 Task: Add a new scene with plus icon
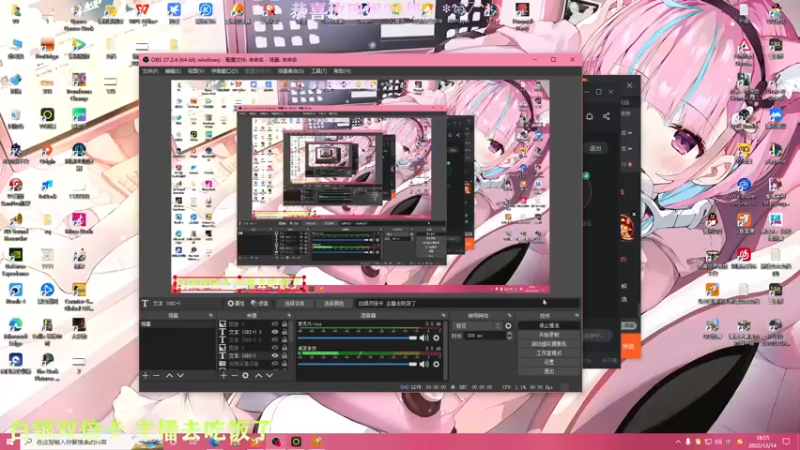(x=145, y=376)
